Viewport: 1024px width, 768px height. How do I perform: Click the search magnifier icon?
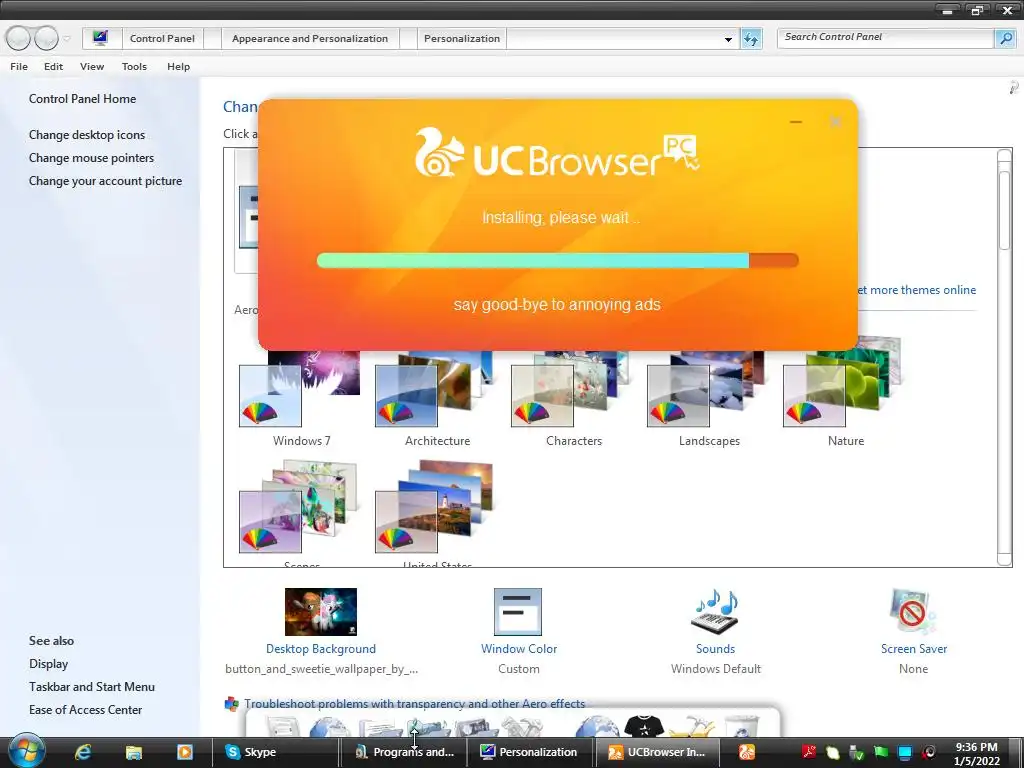pyautogui.click(x=1004, y=39)
